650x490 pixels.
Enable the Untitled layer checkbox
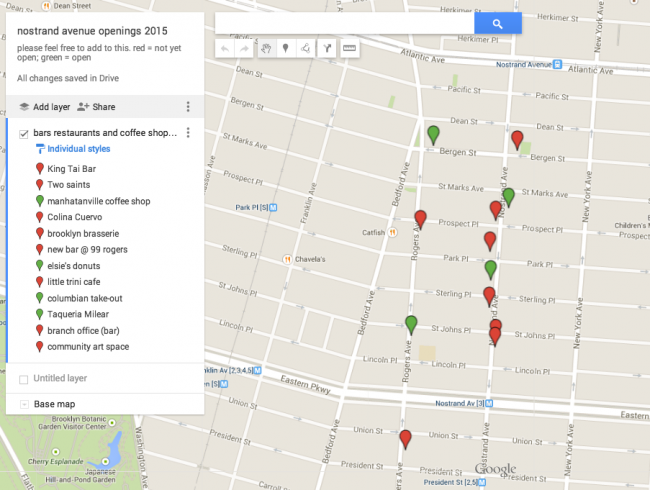pyautogui.click(x=24, y=379)
